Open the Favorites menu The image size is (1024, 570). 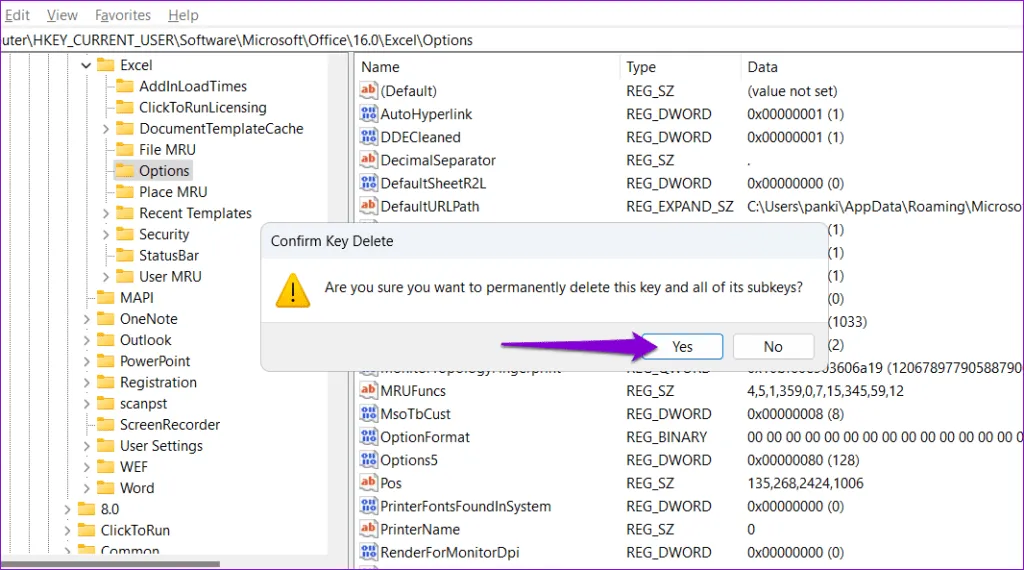(123, 15)
